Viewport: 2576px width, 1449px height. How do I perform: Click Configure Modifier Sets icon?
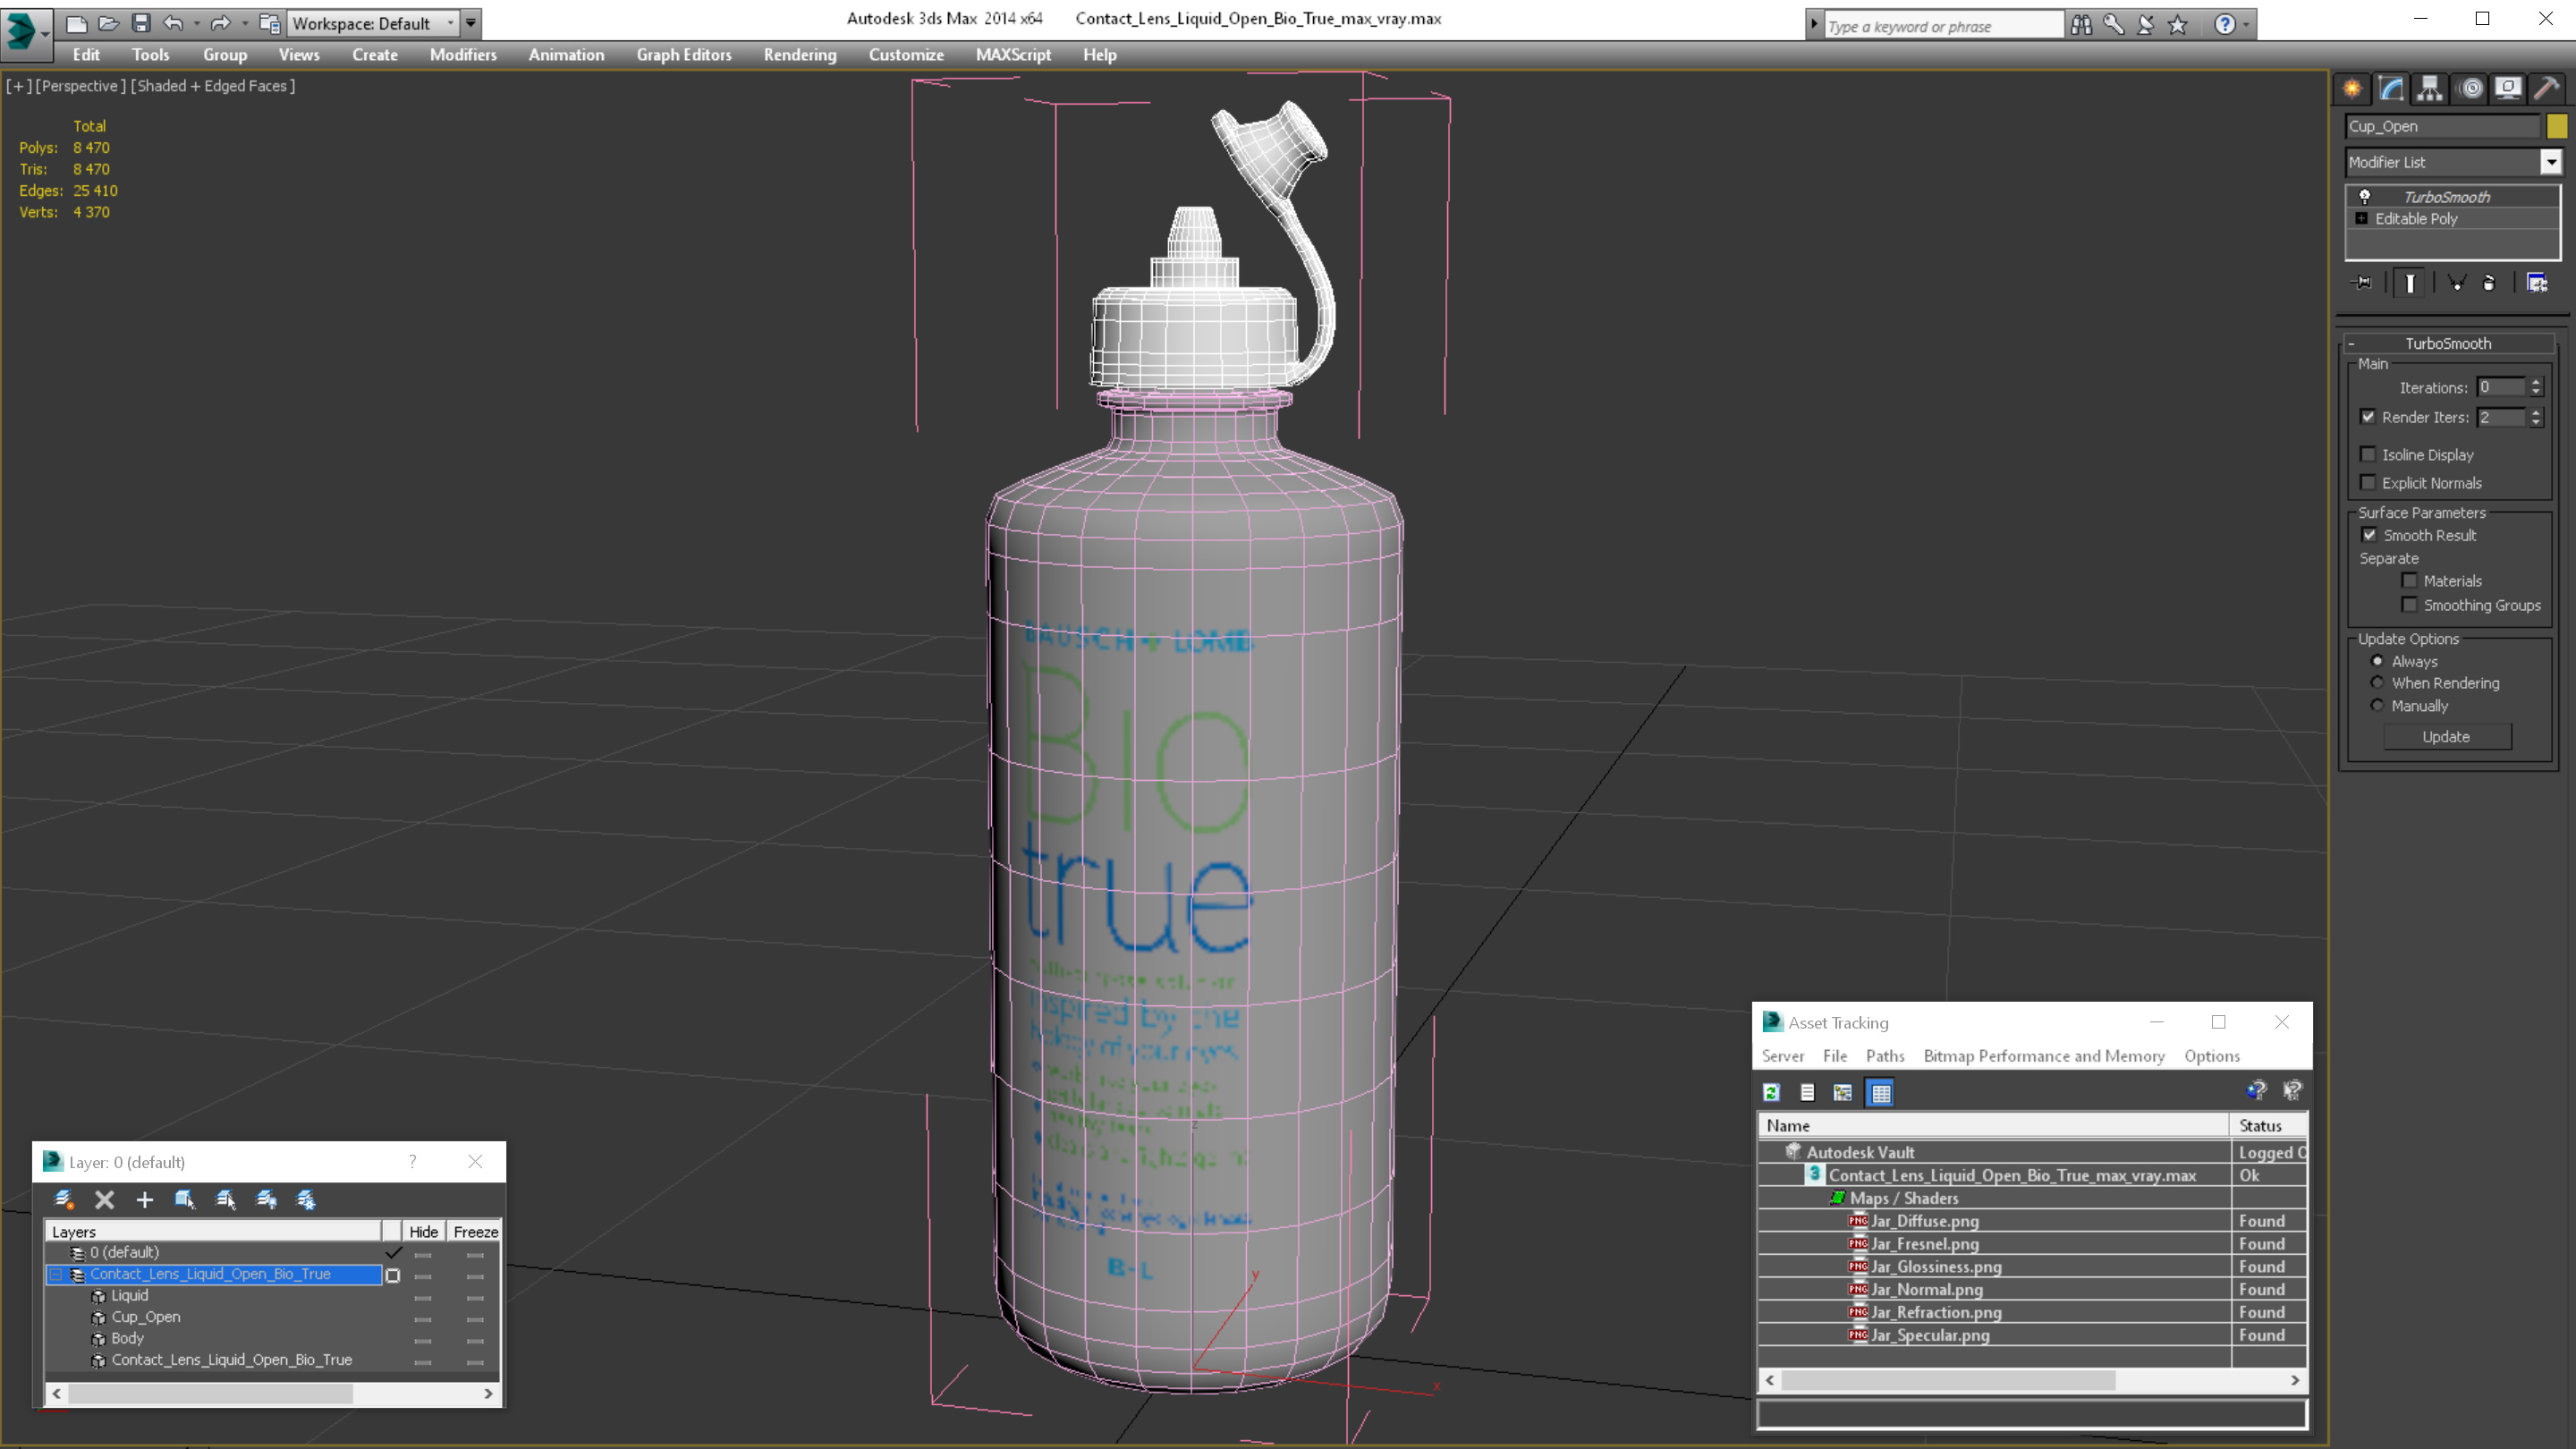coord(2537,283)
